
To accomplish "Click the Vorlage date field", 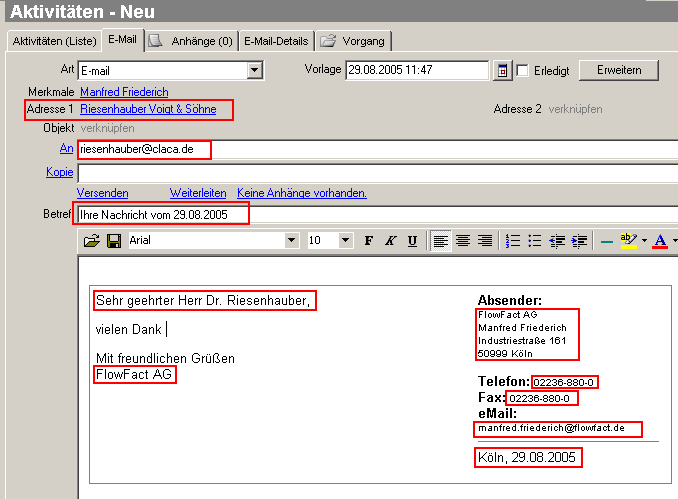I will [417, 70].
